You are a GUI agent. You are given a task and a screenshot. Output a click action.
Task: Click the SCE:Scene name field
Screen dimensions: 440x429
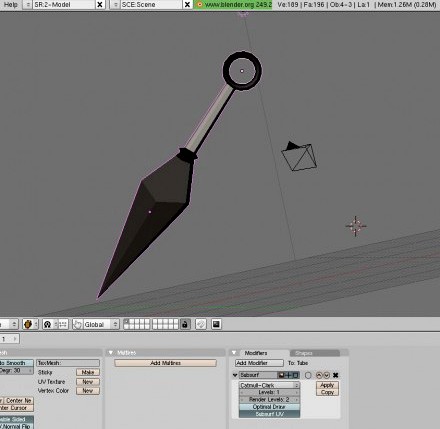152,5
